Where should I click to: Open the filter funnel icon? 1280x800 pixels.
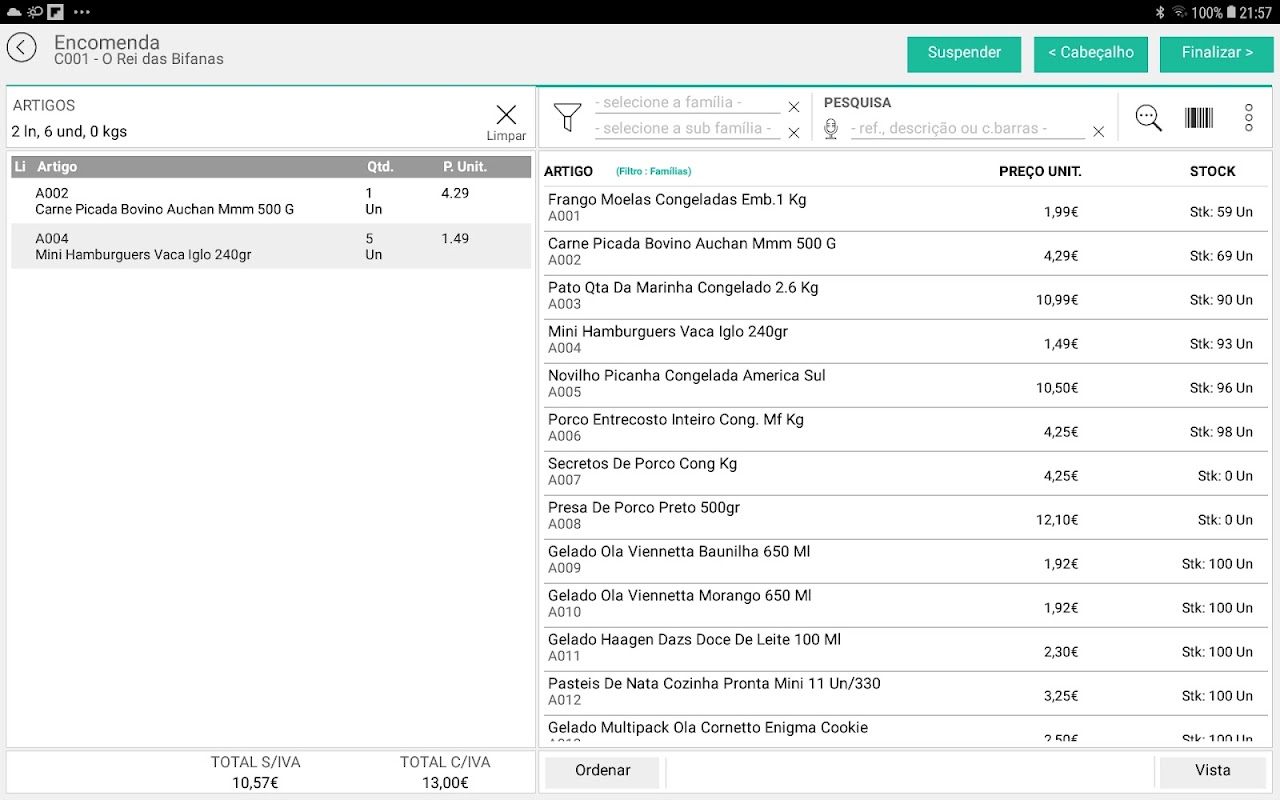pyautogui.click(x=567, y=117)
